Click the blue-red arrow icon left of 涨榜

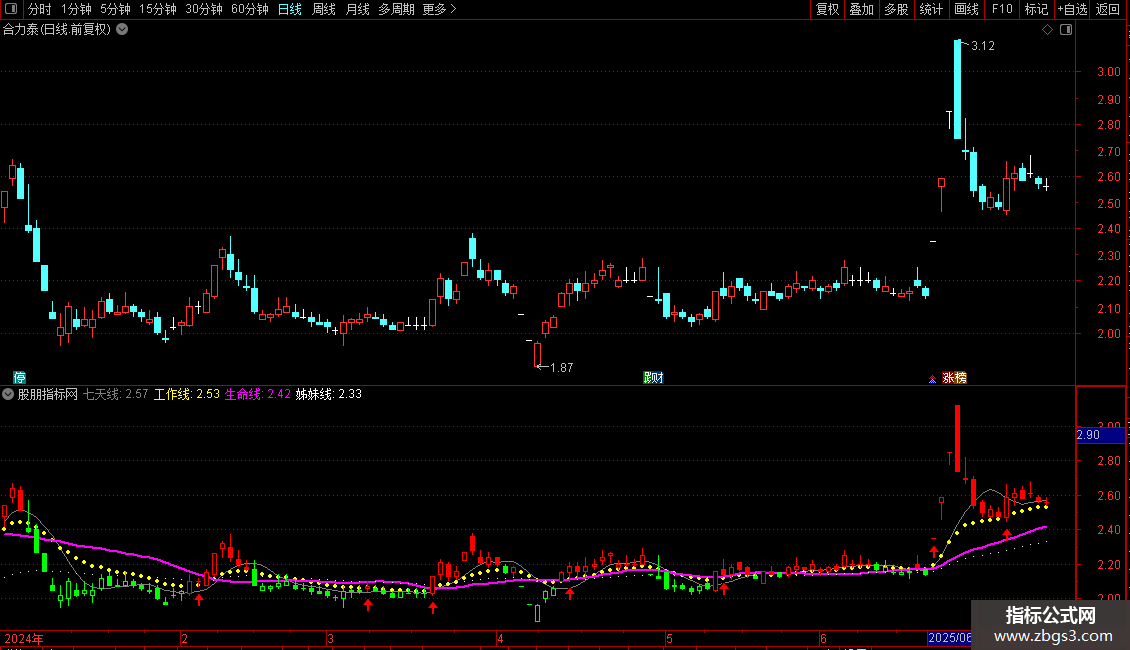933,378
